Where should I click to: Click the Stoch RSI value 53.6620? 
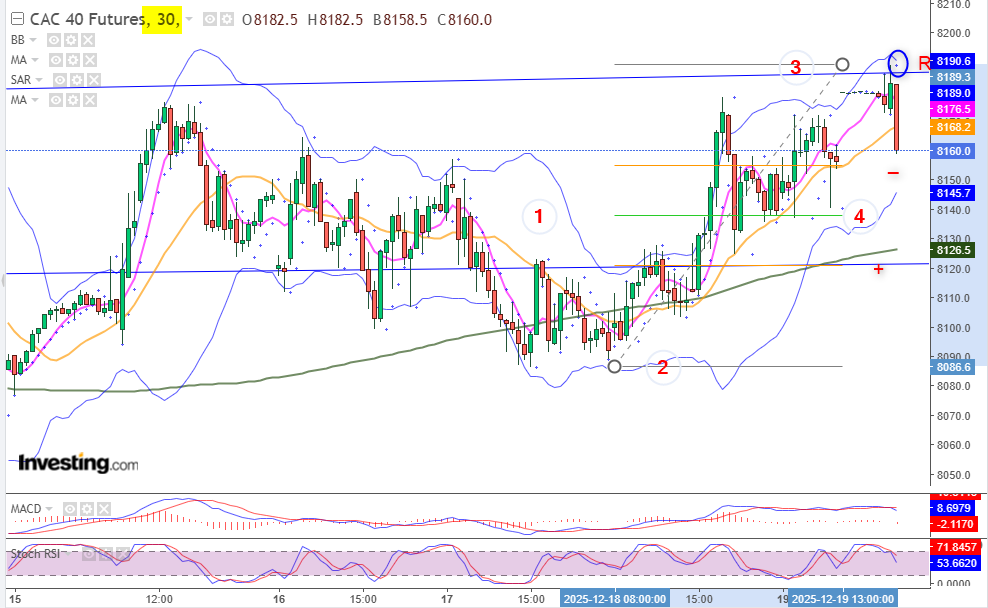point(956,563)
